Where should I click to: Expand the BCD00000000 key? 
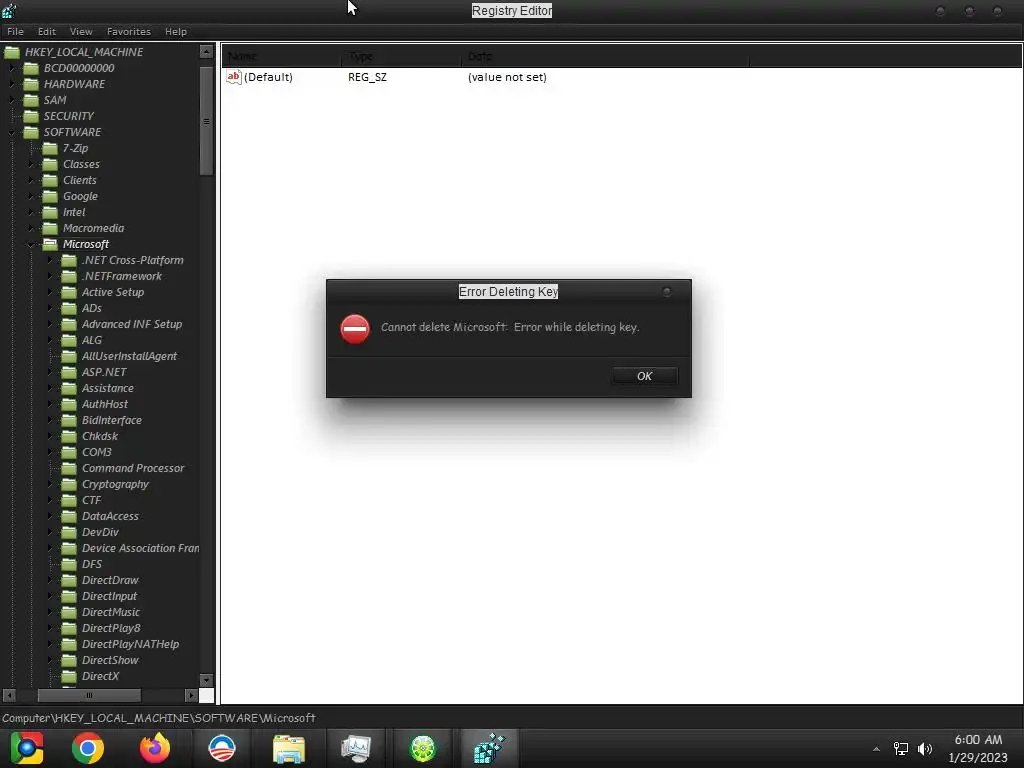(x=12, y=68)
